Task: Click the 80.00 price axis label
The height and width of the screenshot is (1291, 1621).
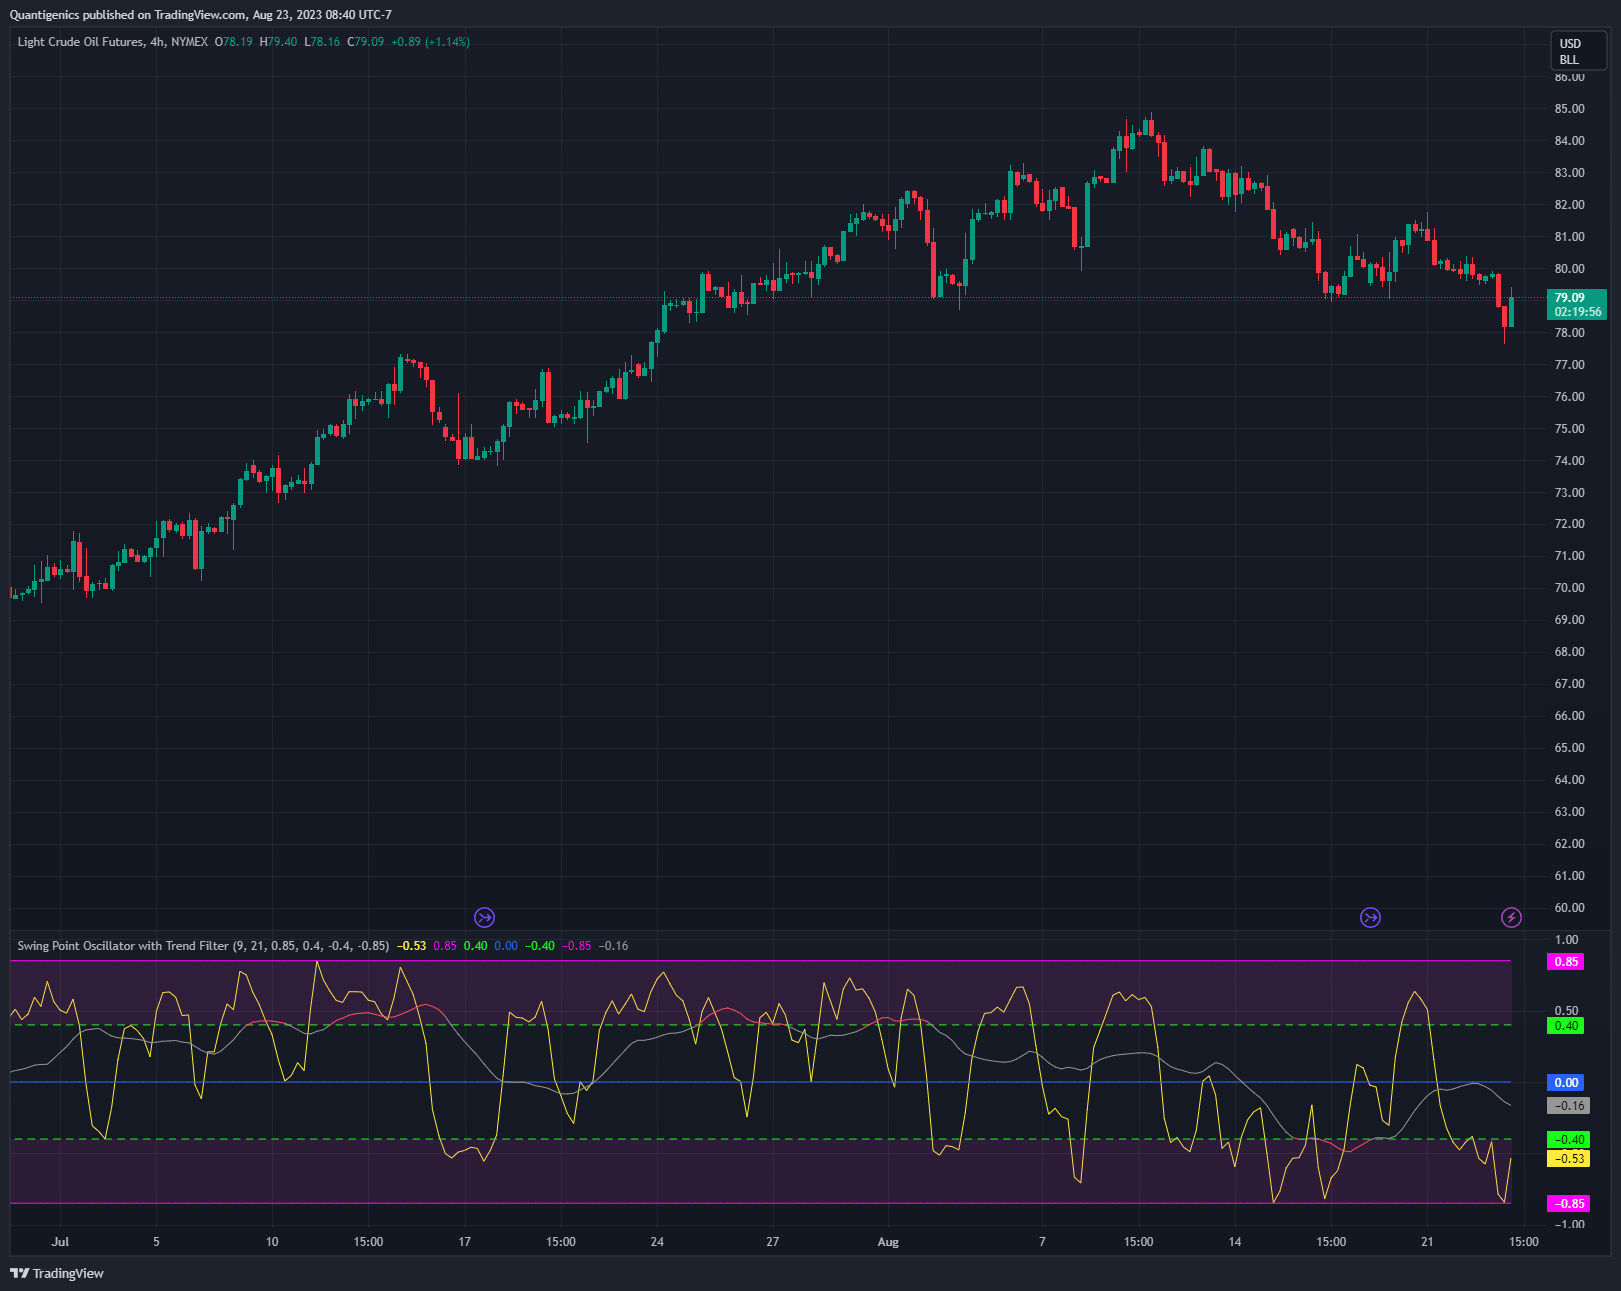Action: 1569,269
